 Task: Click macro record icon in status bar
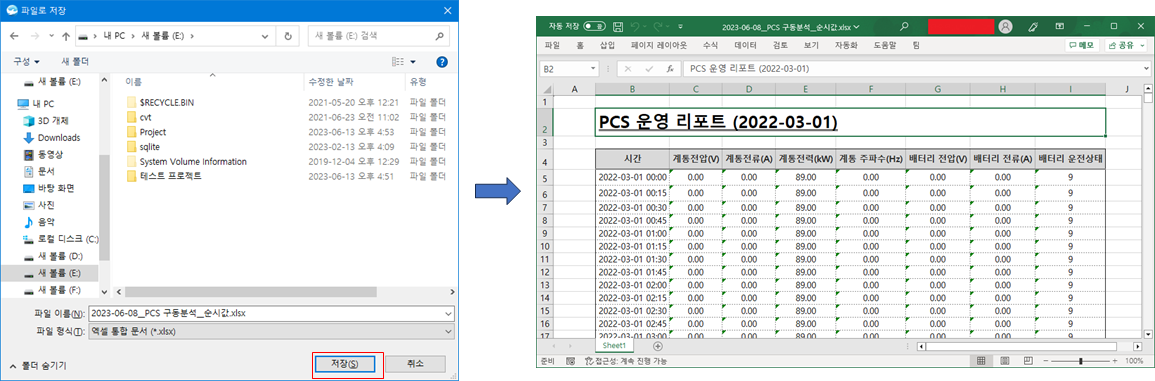pos(570,361)
